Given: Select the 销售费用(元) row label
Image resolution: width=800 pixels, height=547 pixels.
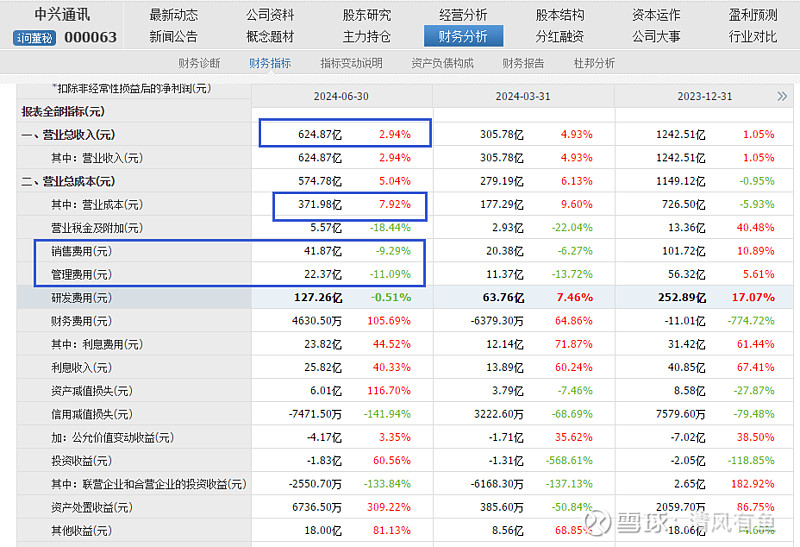Looking at the screenshot, I should pos(82,251).
